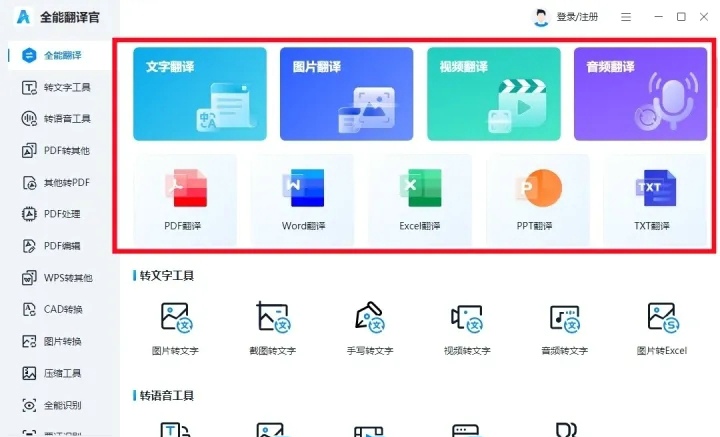This screenshot has height=437, width=720.
Task: Open the 图片翻译 card
Action: [x=347, y=94]
